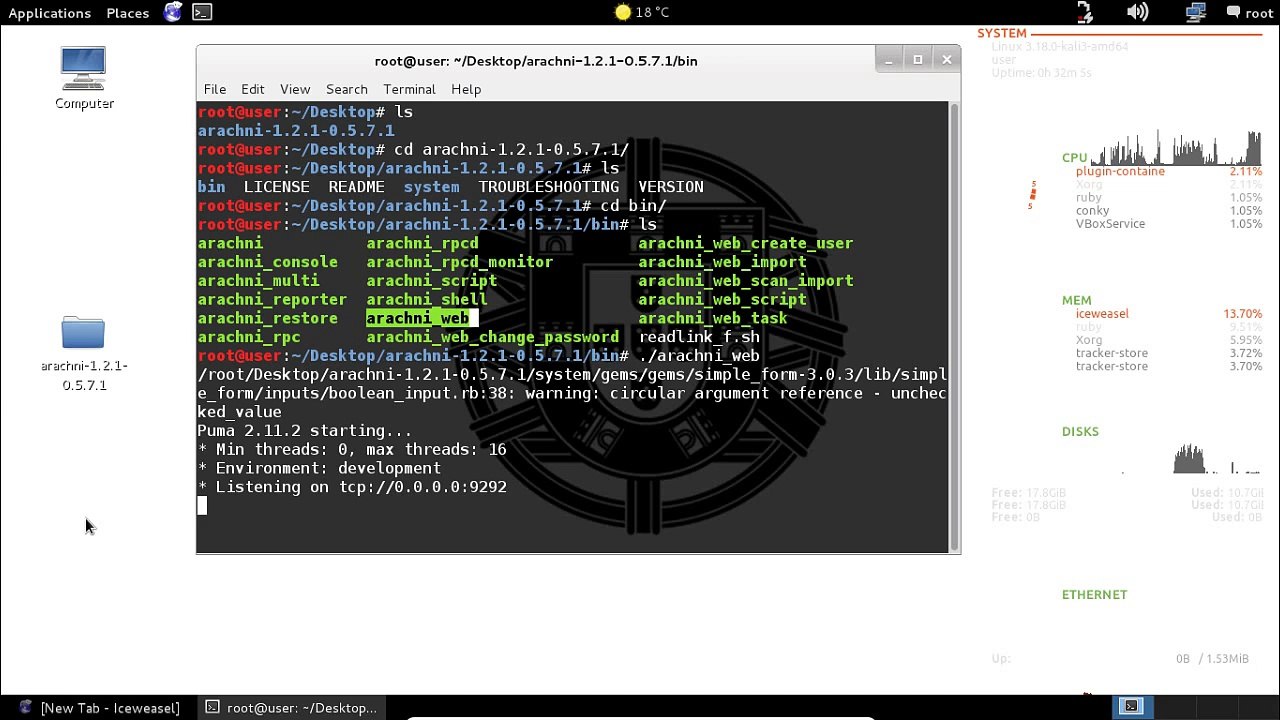Click the LICENSE file name
The image size is (1280, 720).
click(277, 187)
